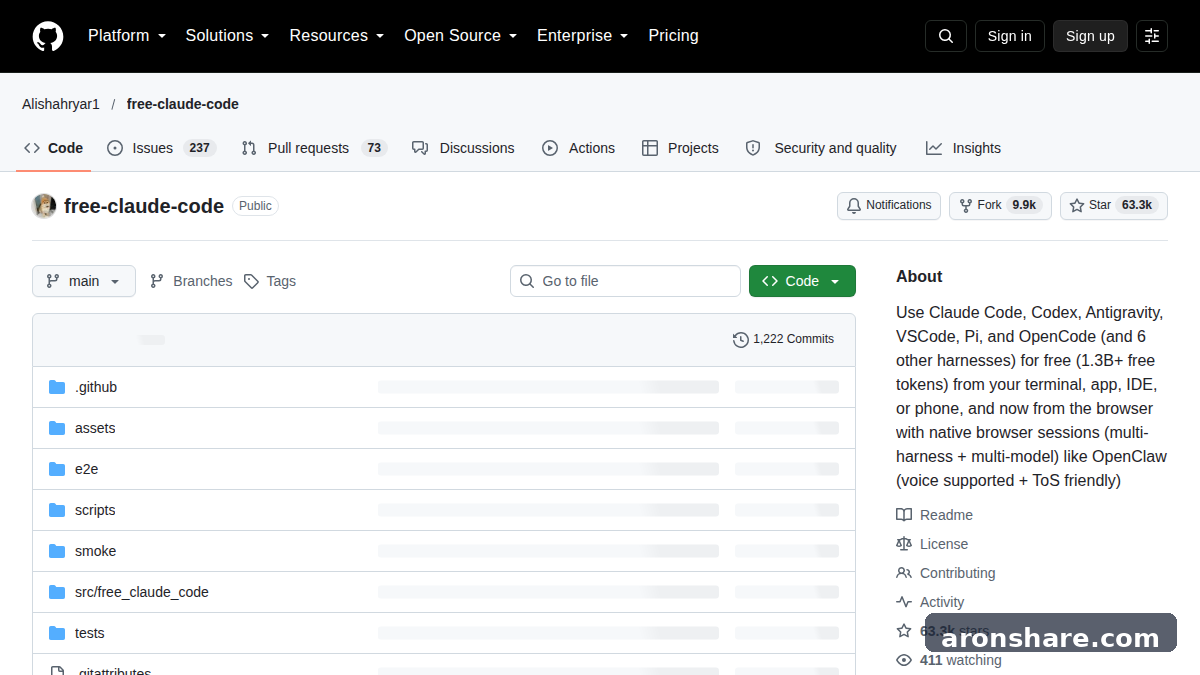Click the pulse icon beside Activity

click(x=904, y=602)
